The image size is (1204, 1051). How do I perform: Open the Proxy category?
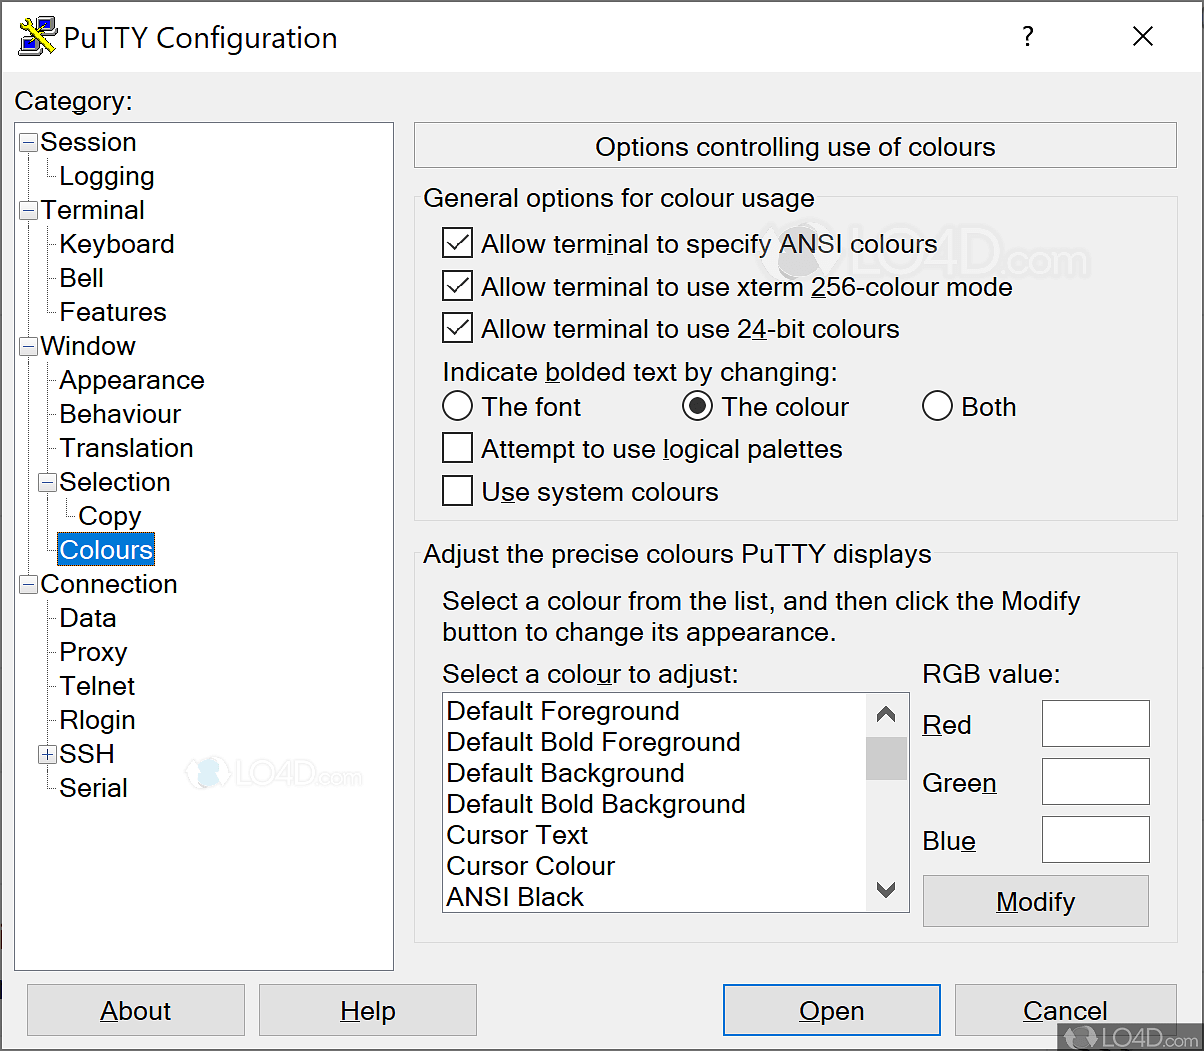pyautogui.click(x=93, y=652)
